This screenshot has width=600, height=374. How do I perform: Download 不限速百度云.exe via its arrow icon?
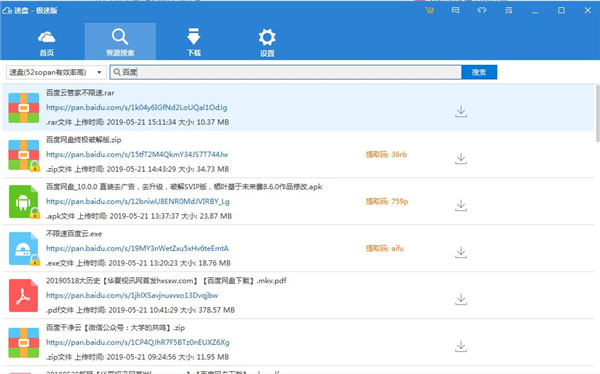[461, 252]
